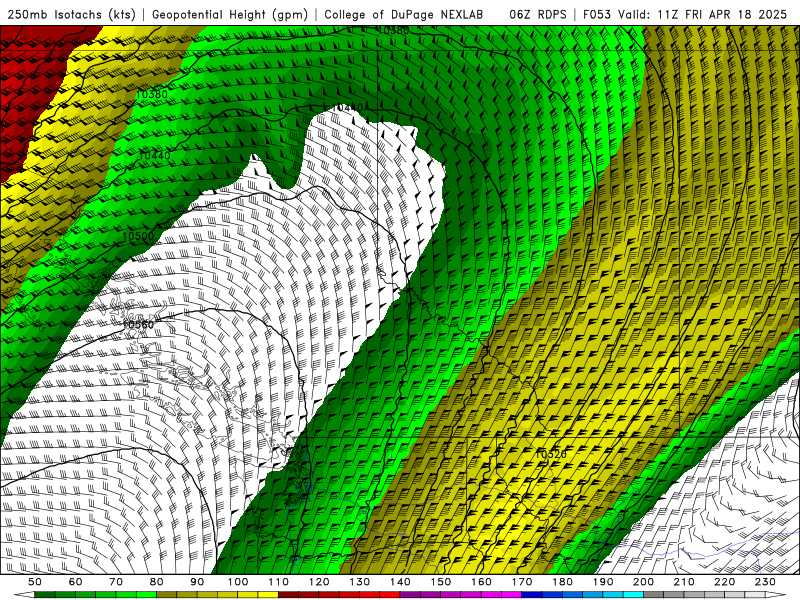Click the 180 value on the colorbar scale
This screenshot has width=800, height=600.
pyautogui.click(x=562, y=582)
